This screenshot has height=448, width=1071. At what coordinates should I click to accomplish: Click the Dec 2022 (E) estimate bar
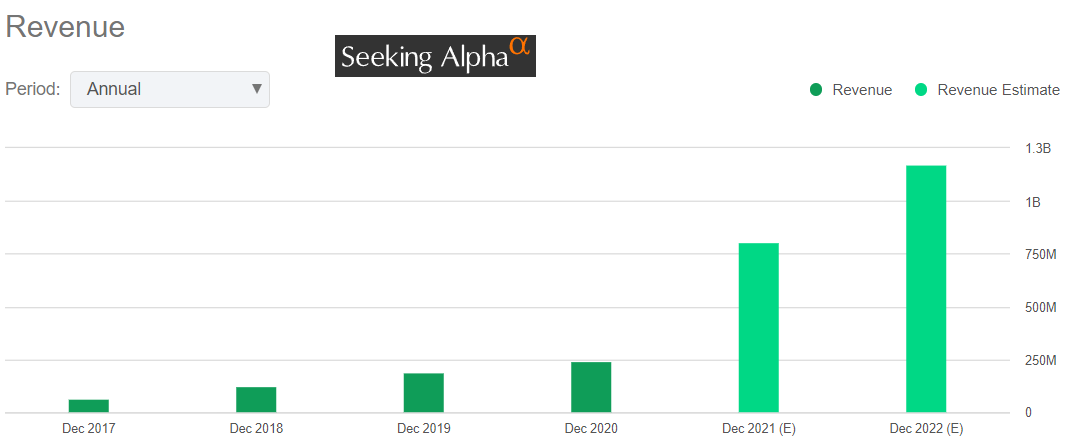click(x=926, y=288)
